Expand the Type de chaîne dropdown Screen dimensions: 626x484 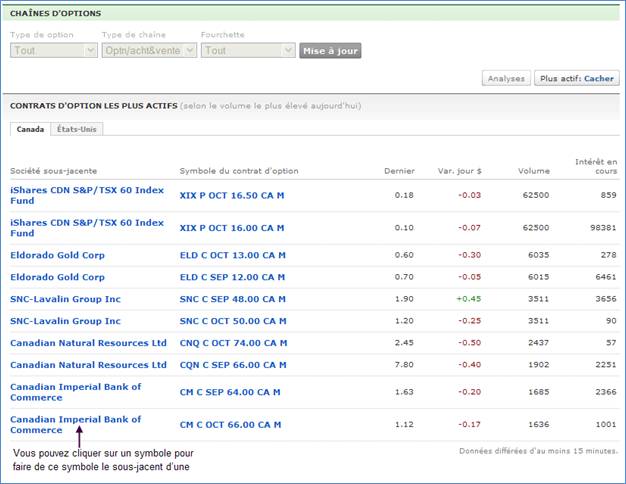(149, 50)
